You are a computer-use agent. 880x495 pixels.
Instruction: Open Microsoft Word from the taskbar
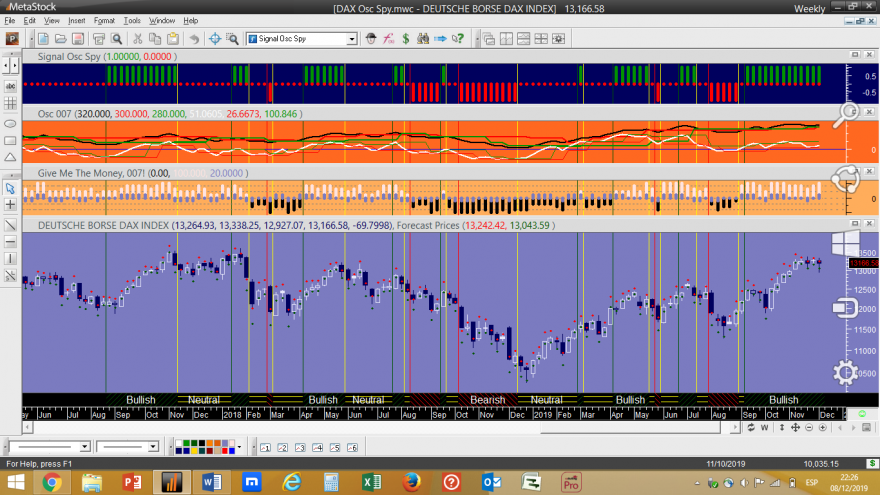click(212, 482)
